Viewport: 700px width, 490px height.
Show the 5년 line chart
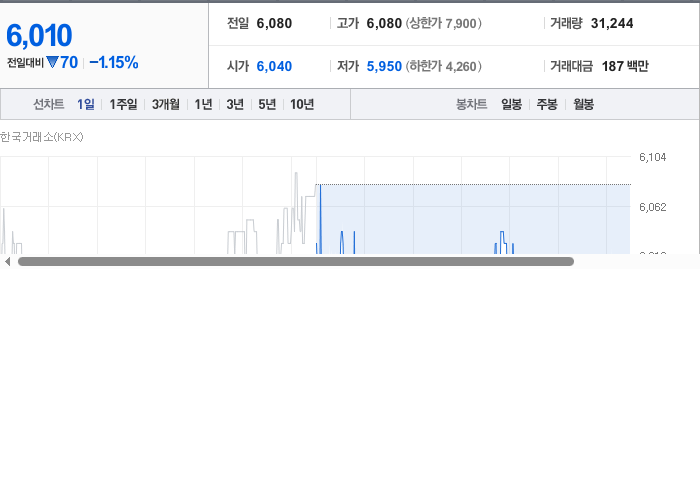[267, 104]
